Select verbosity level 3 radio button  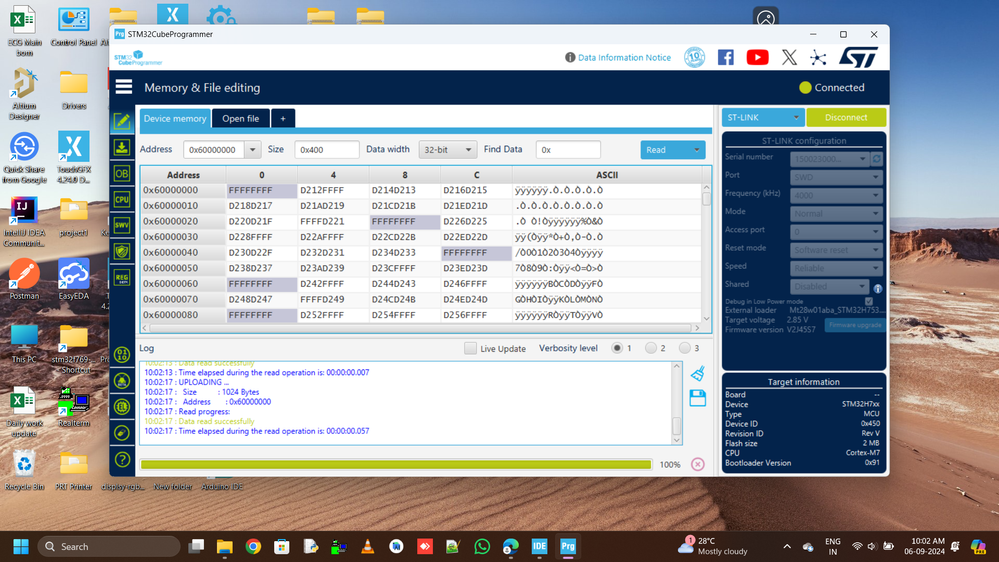[684, 348]
